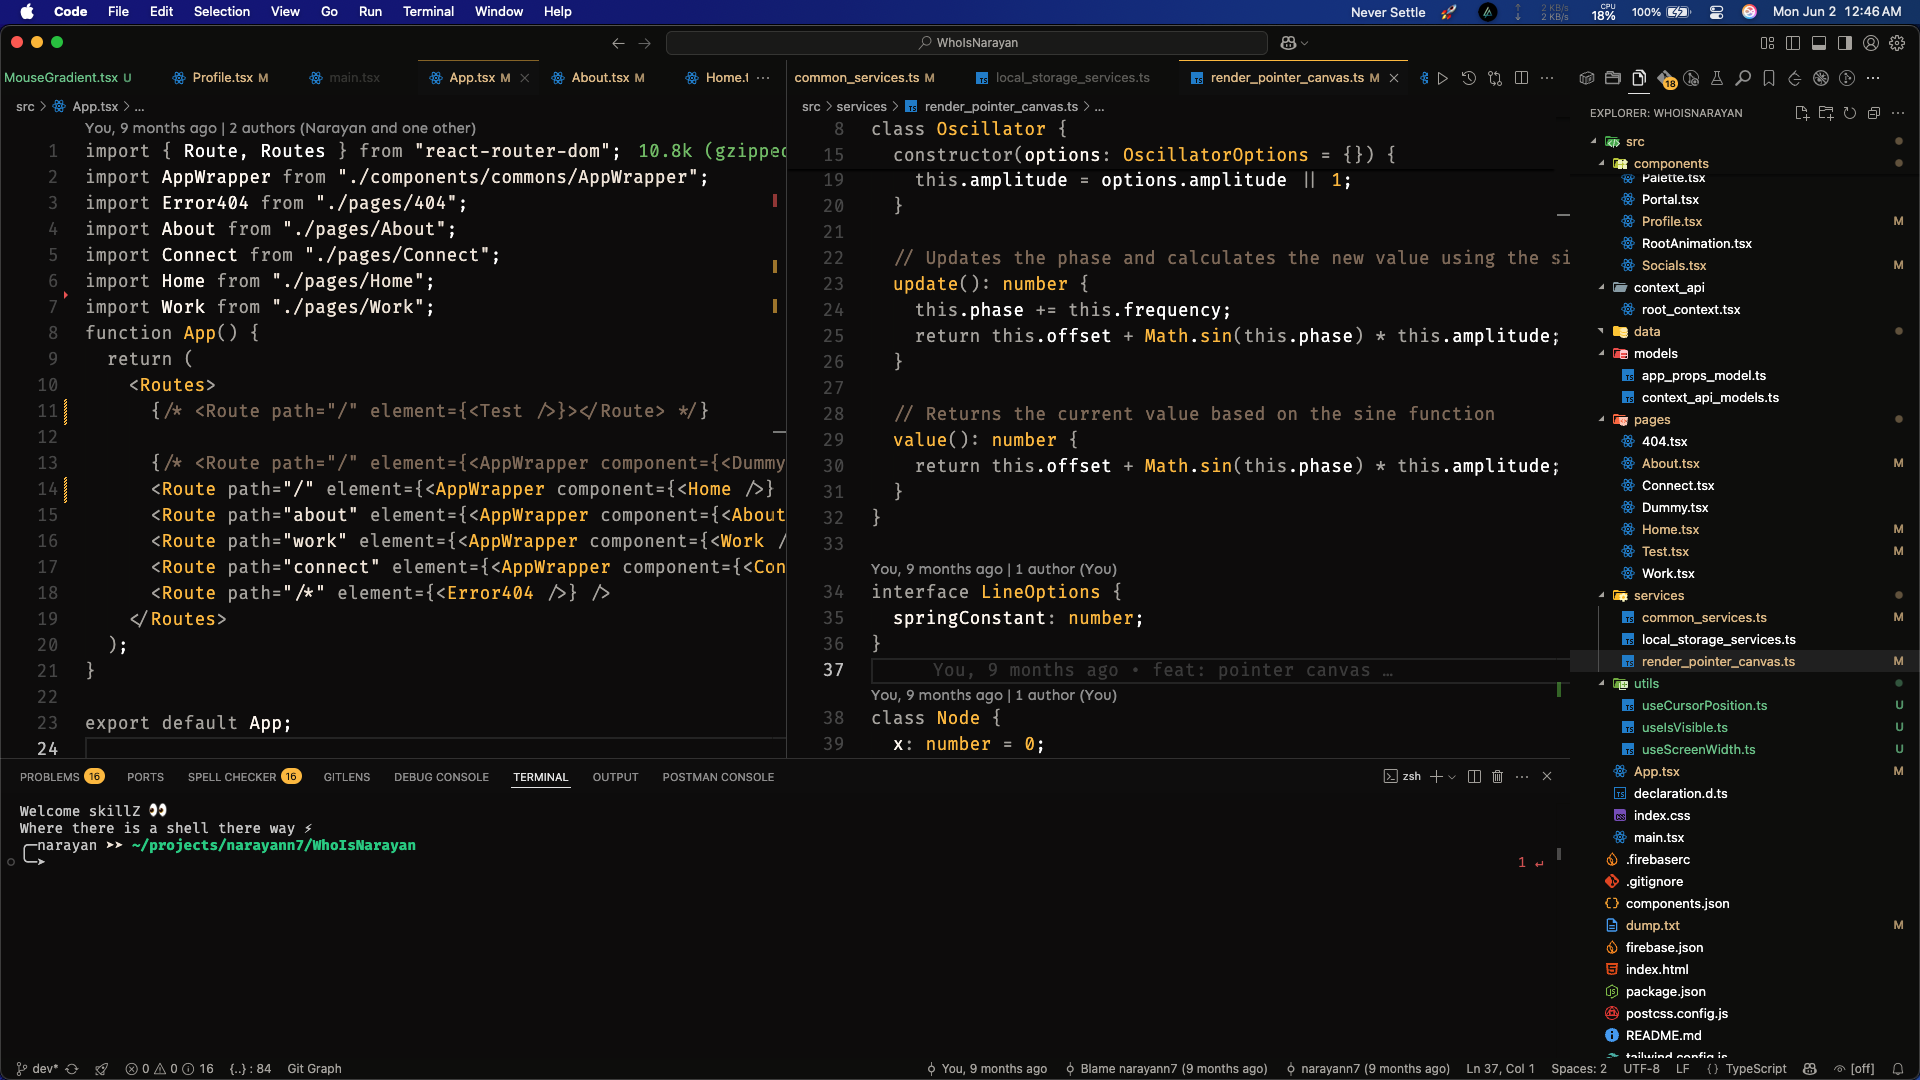Refresh the Explorer file tree
This screenshot has height=1080, width=1920.
pyautogui.click(x=1850, y=113)
